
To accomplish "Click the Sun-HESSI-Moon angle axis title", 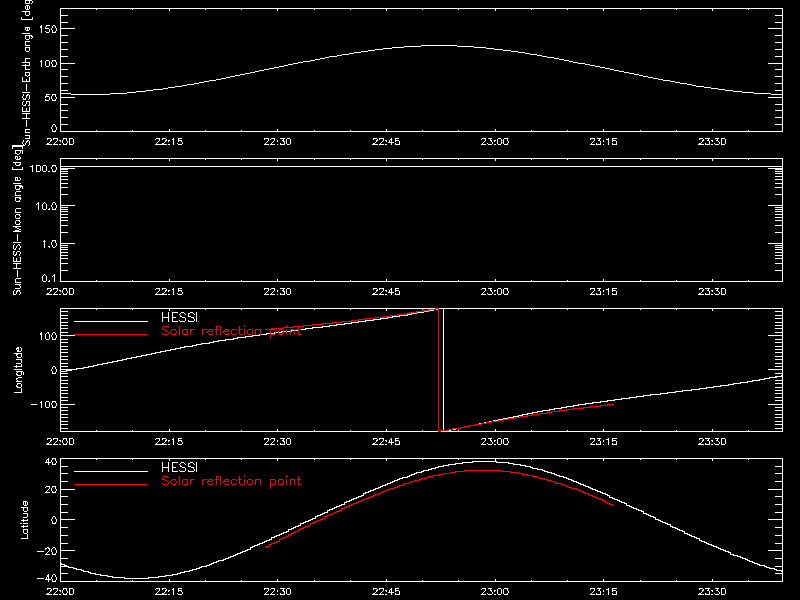I will [17, 220].
